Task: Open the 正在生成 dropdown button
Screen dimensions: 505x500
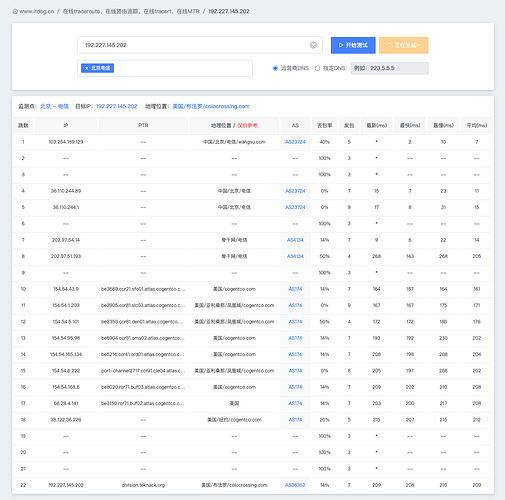Action: pyautogui.click(x=404, y=45)
